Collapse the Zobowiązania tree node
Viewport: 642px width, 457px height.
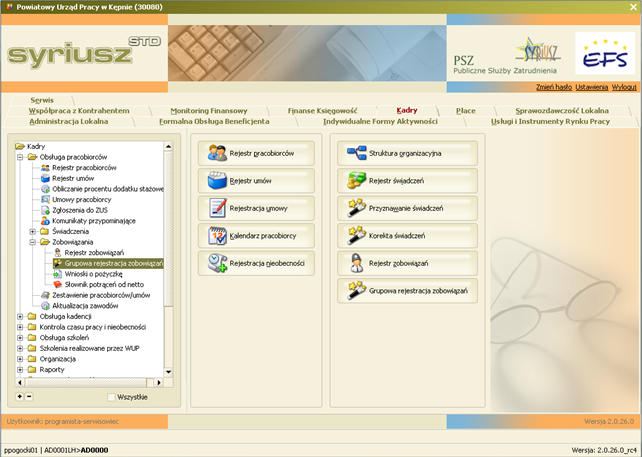pos(32,242)
